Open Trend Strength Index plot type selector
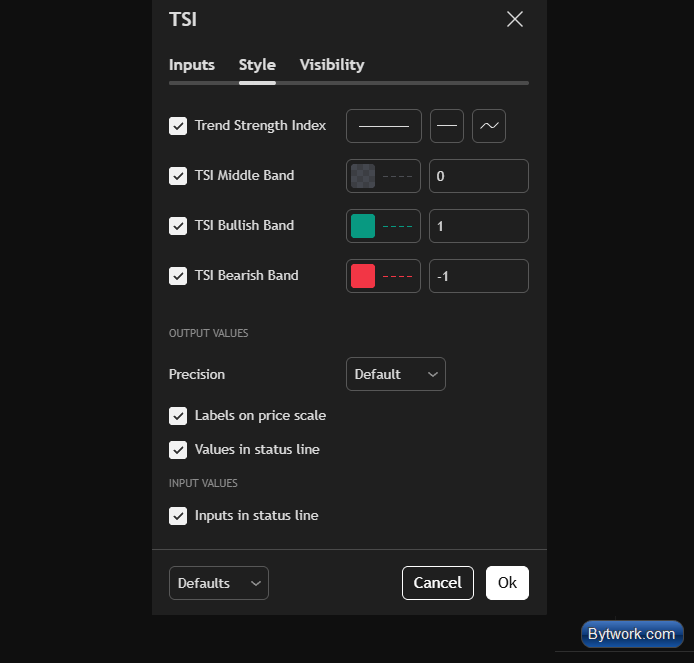694x663 pixels. pos(489,126)
